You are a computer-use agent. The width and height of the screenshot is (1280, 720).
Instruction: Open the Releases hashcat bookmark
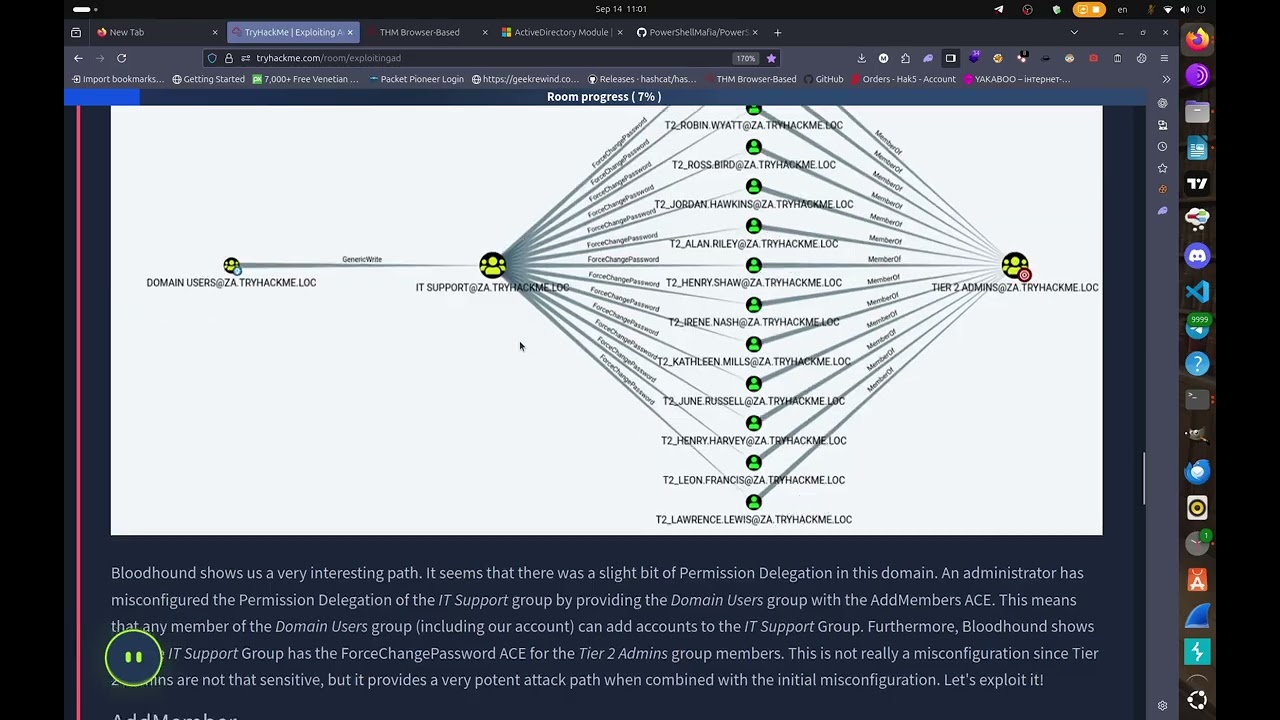click(x=642, y=79)
